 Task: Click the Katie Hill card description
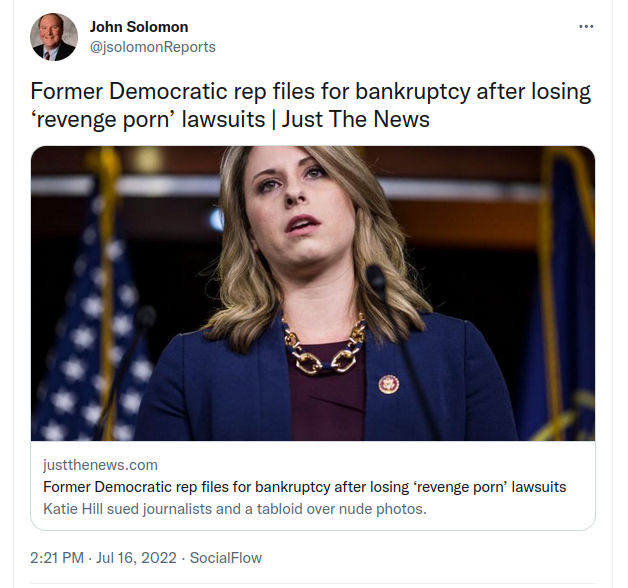pos(235,509)
